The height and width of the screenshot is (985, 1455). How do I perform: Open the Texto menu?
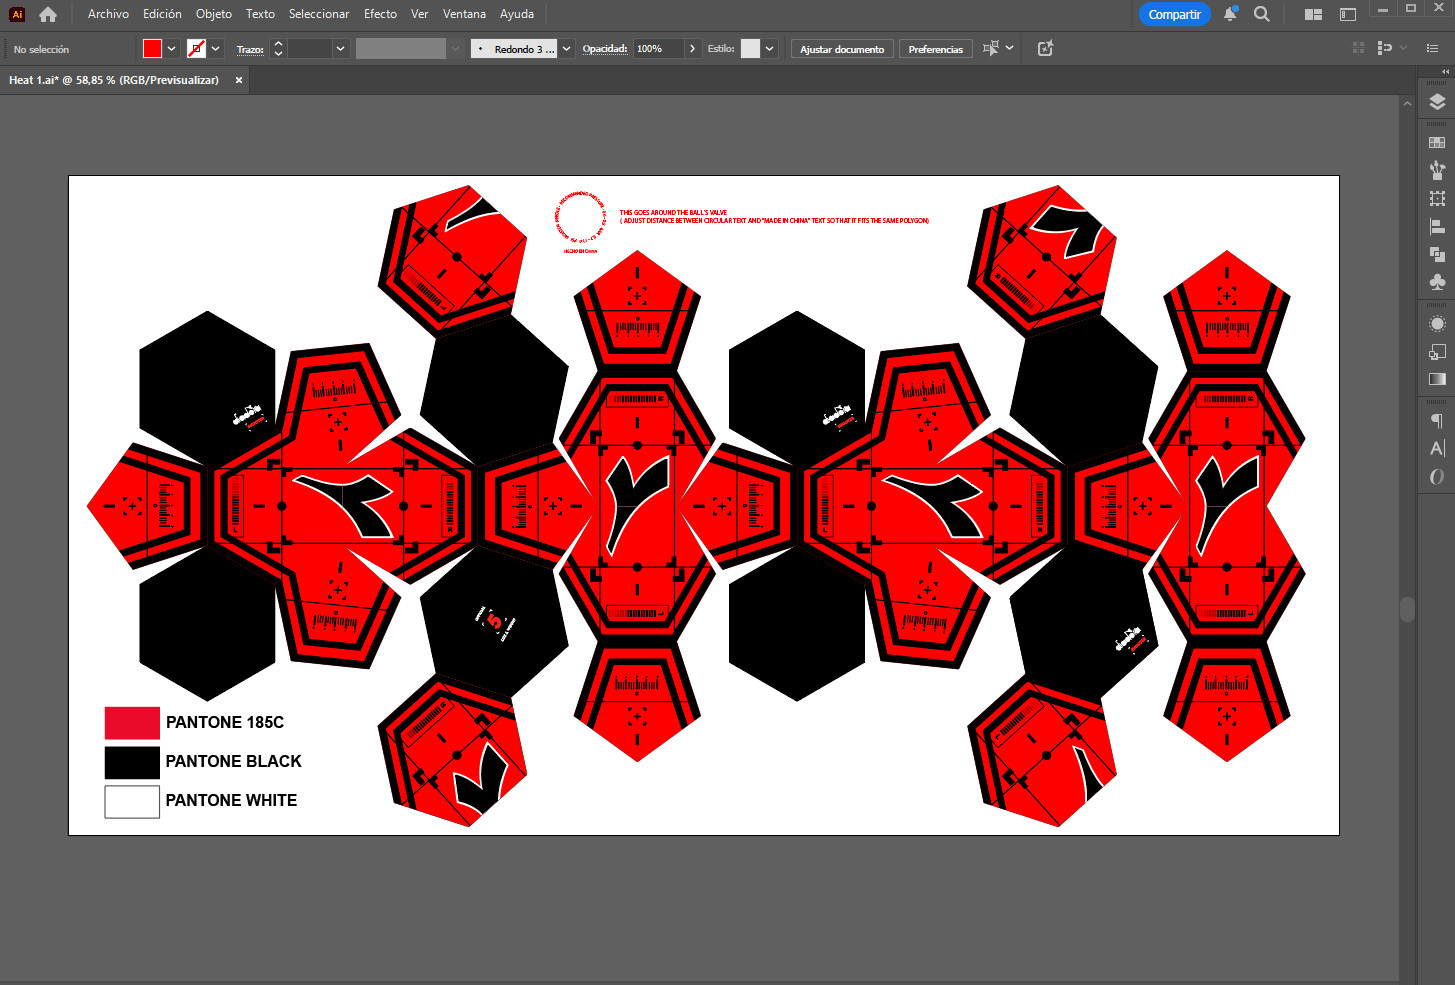pos(260,14)
